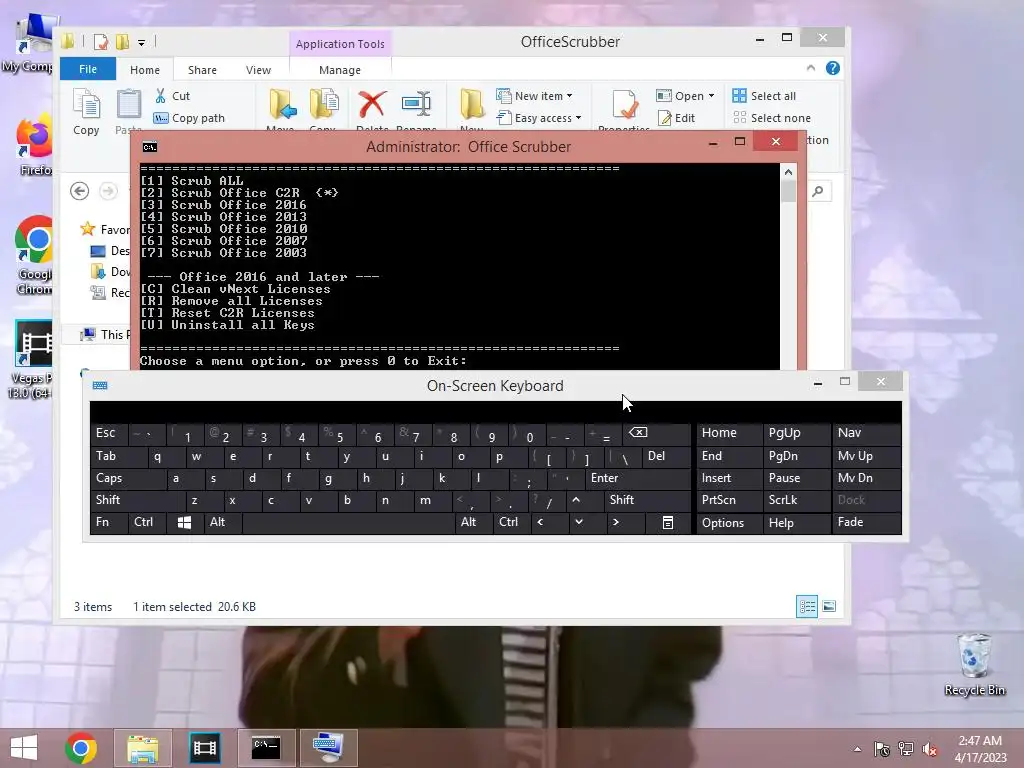Click the Windows Start button
This screenshot has height=768, width=1024.
click(24, 748)
